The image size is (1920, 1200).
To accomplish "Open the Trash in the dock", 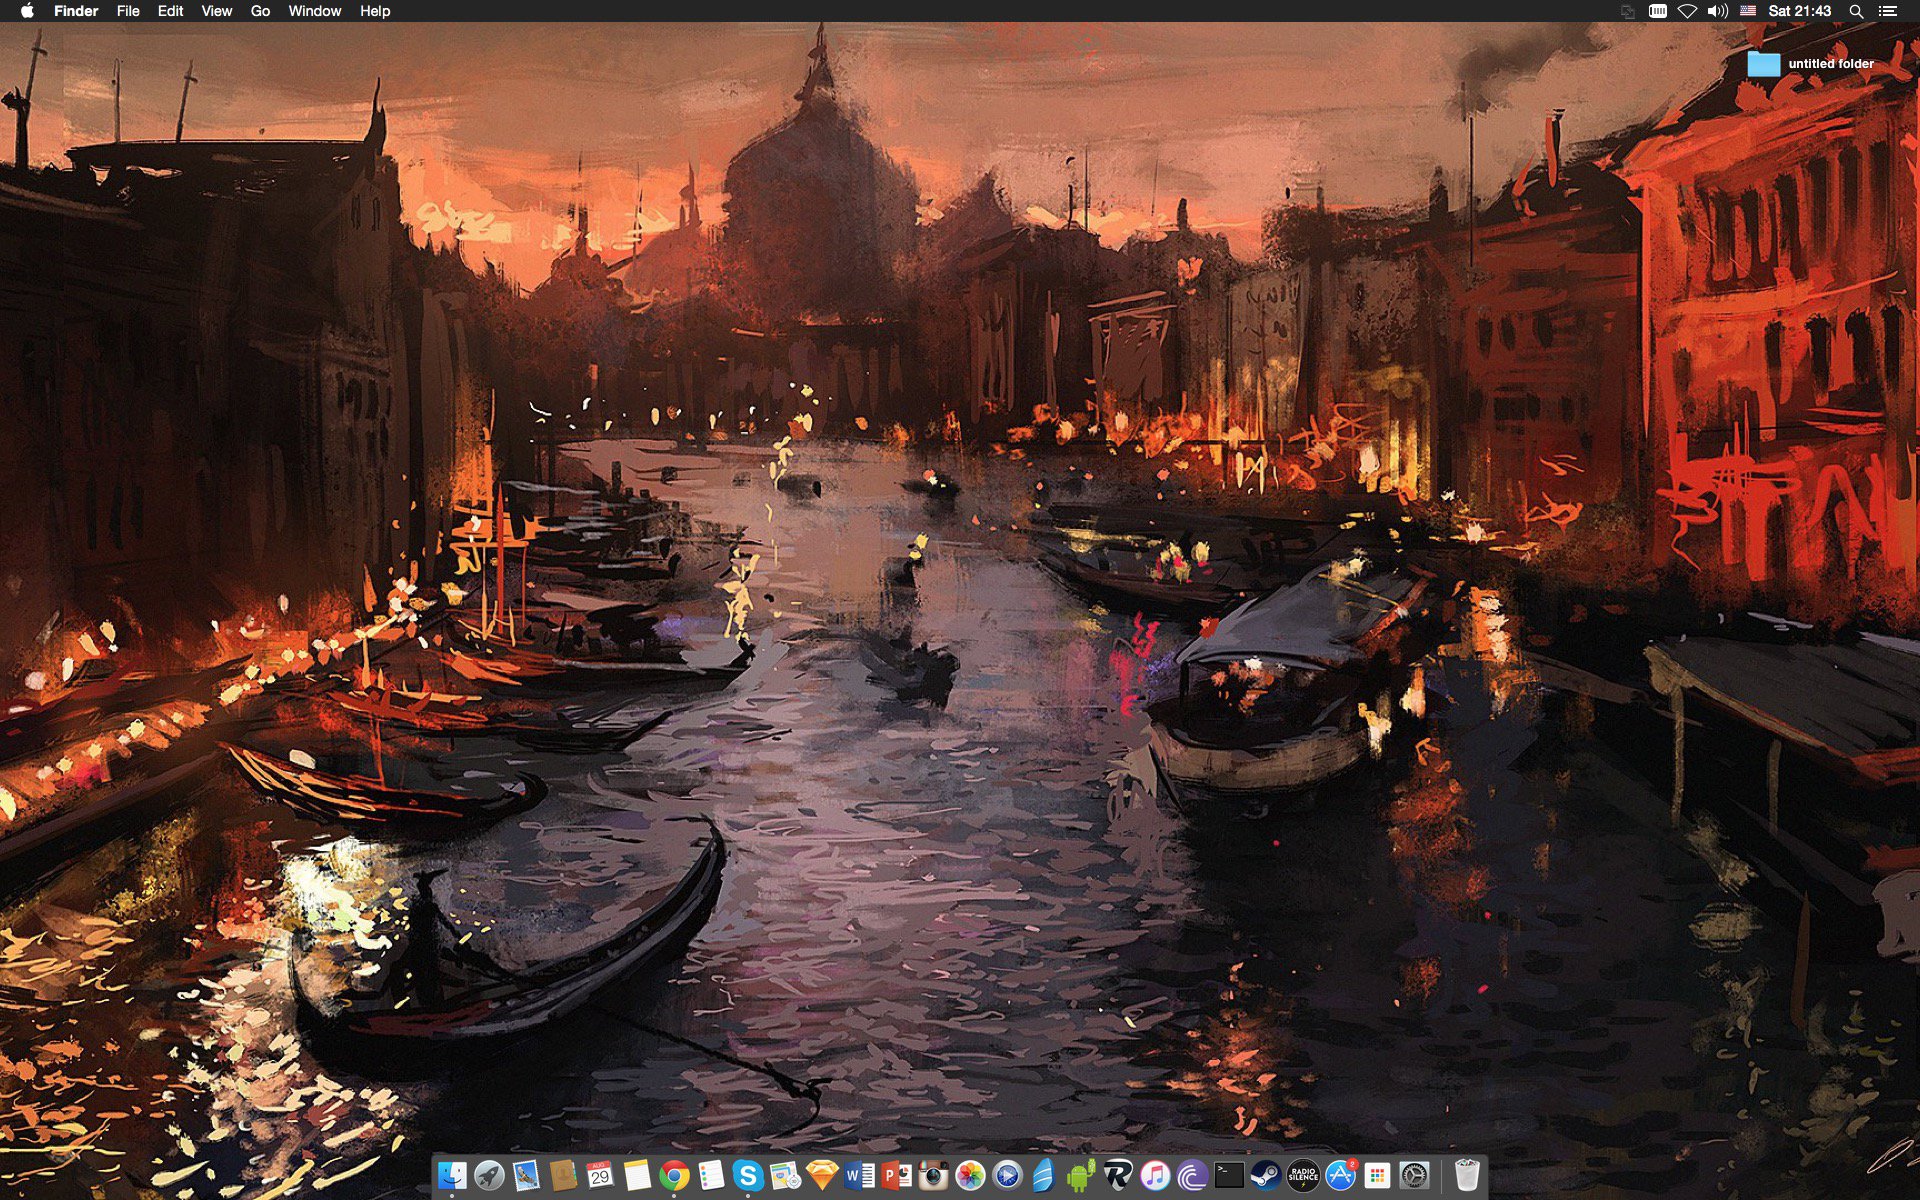I will click(1466, 1176).
